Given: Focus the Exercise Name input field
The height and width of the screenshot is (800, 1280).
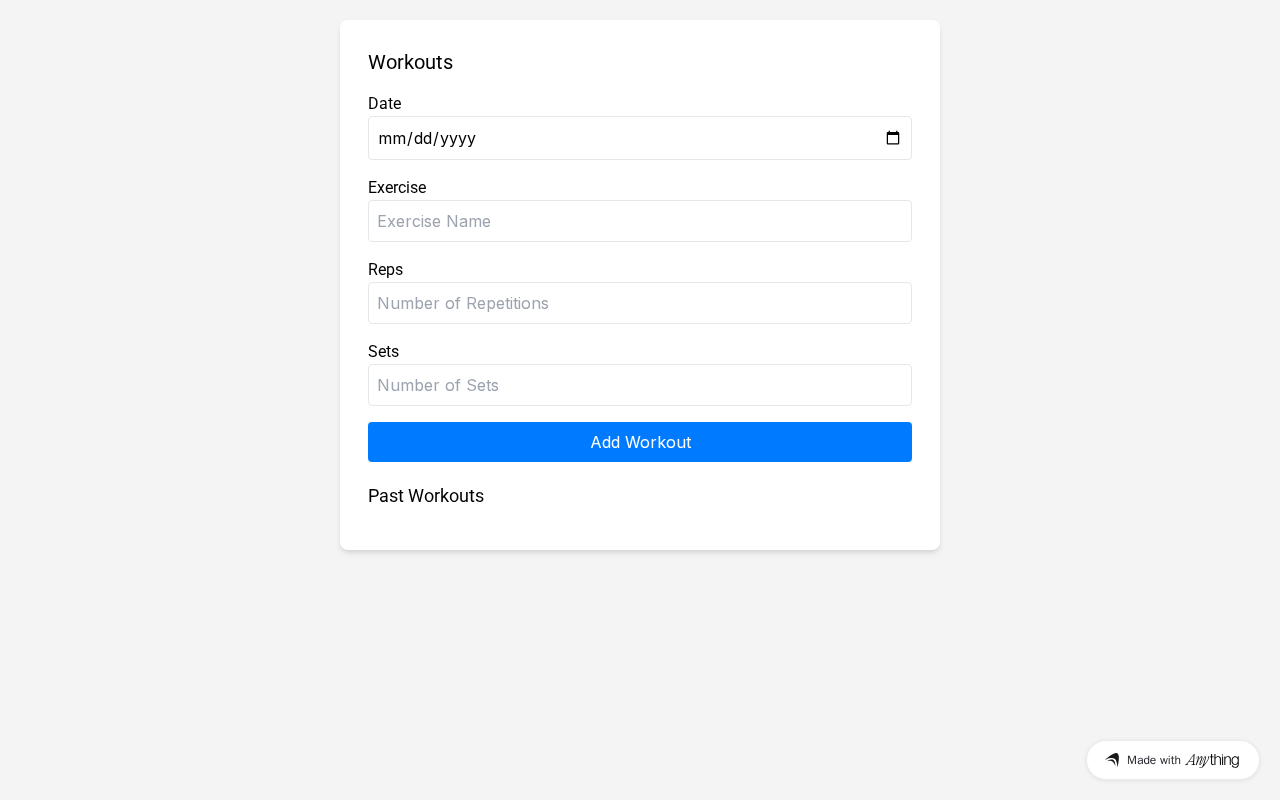Looking at the screenshot, I should point(640,221).
